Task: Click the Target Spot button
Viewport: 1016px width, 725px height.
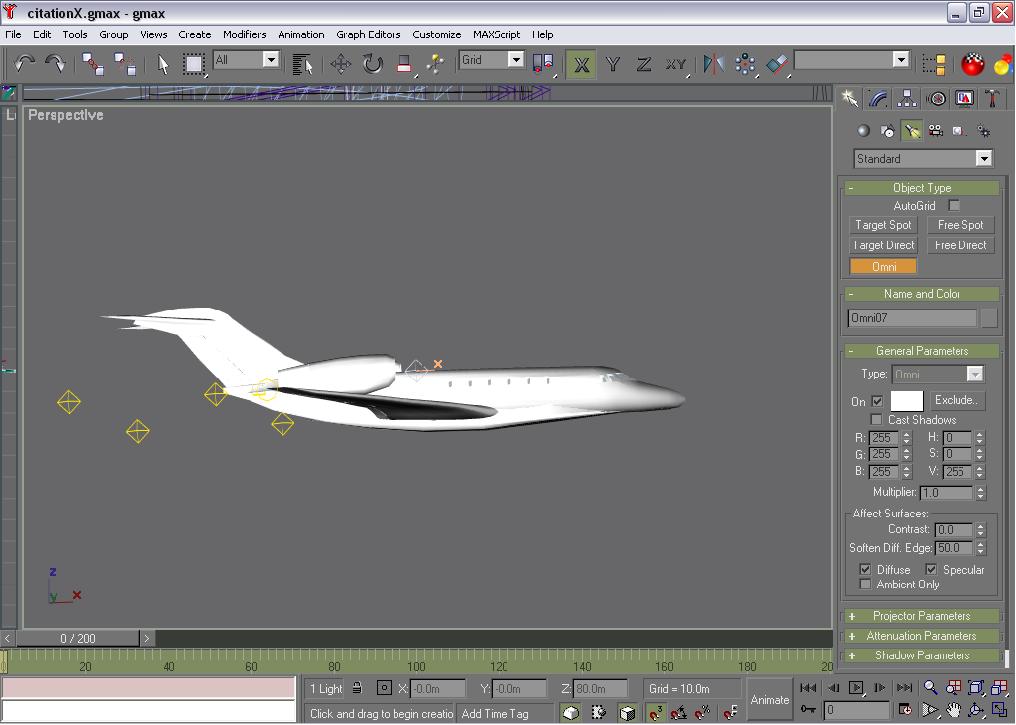Action: [883, 225]
